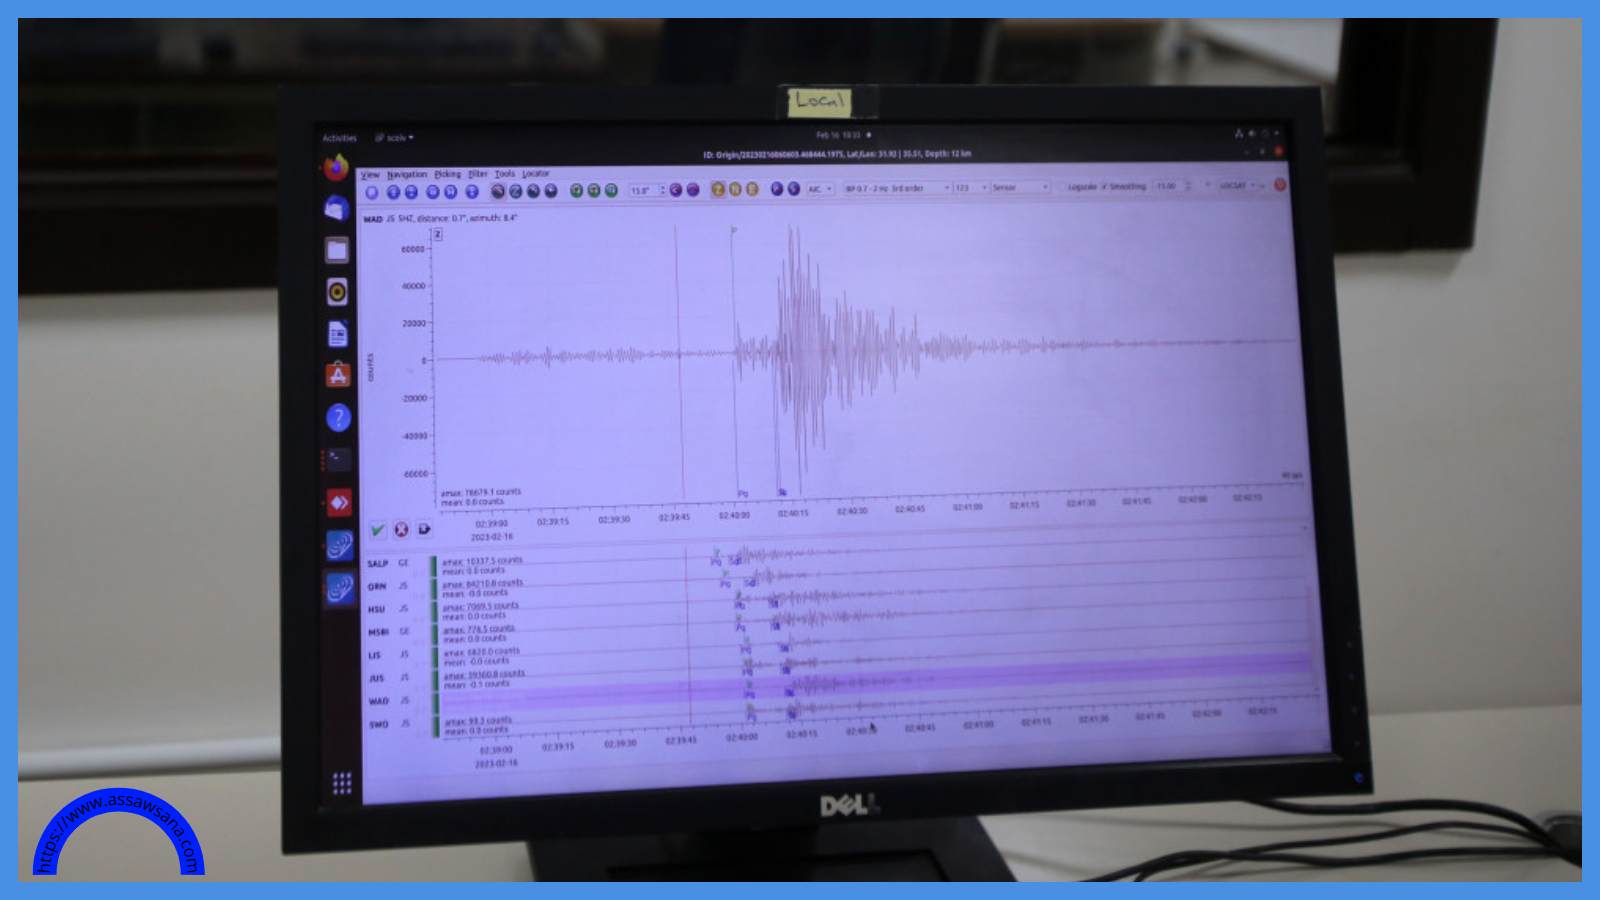Open Firefox from the Ubuntu dock

point(336,166)
